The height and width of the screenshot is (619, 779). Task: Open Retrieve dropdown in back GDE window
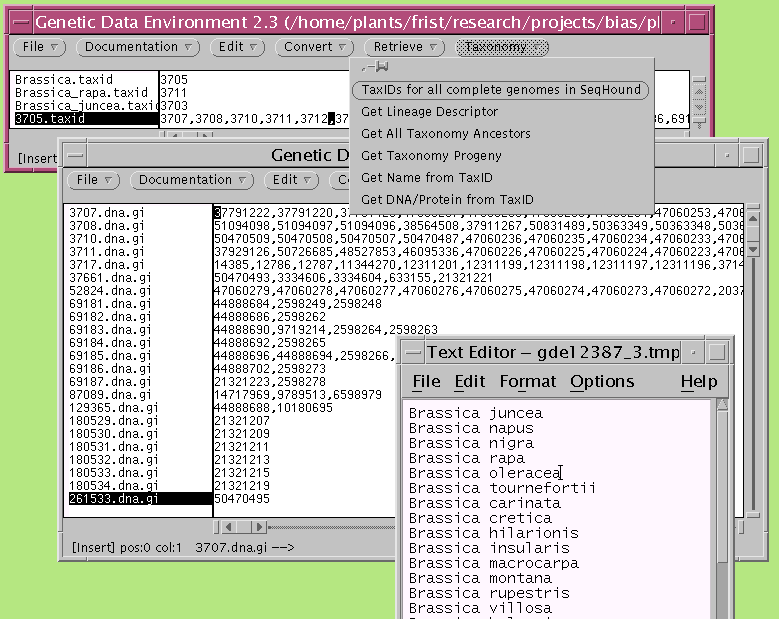pos(404,47)
